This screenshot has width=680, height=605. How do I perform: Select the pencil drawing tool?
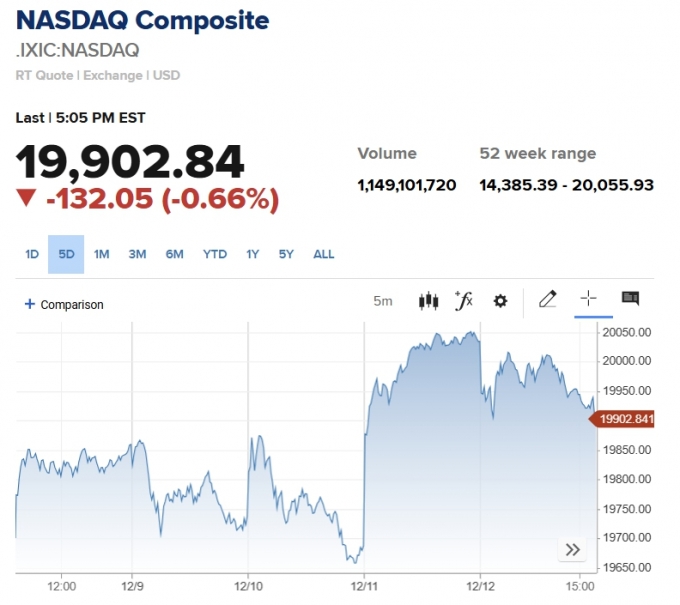(547, 299)
